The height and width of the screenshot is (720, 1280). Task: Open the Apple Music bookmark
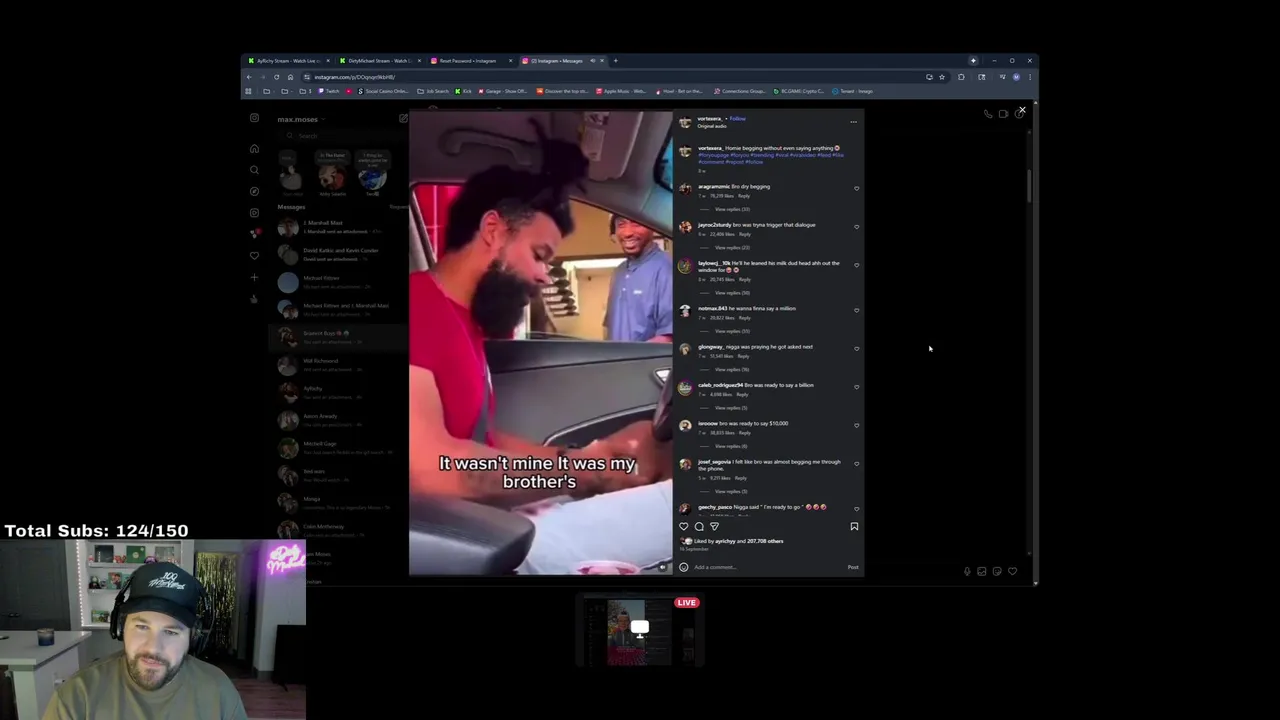point(621,91)
